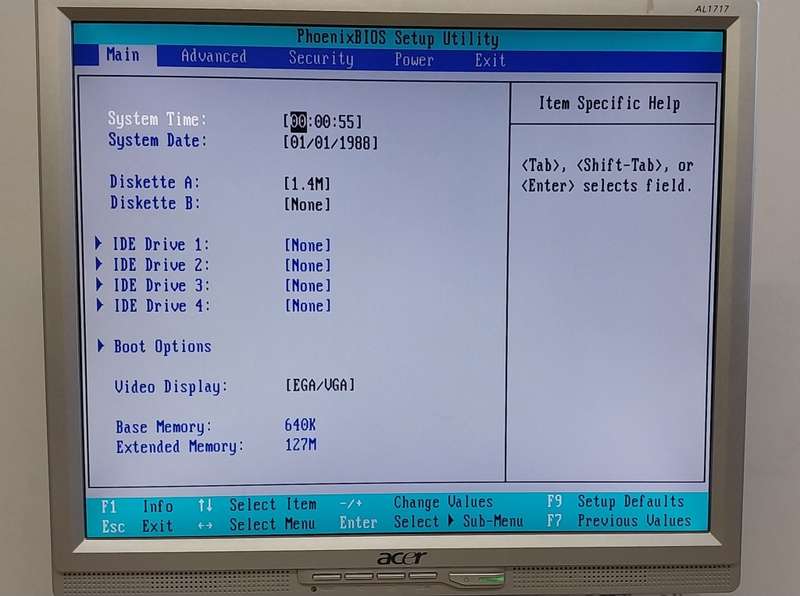The image size is (800, 596).
Task: Click the F7 Previous Values hint
Action: [x=619, y=520]
